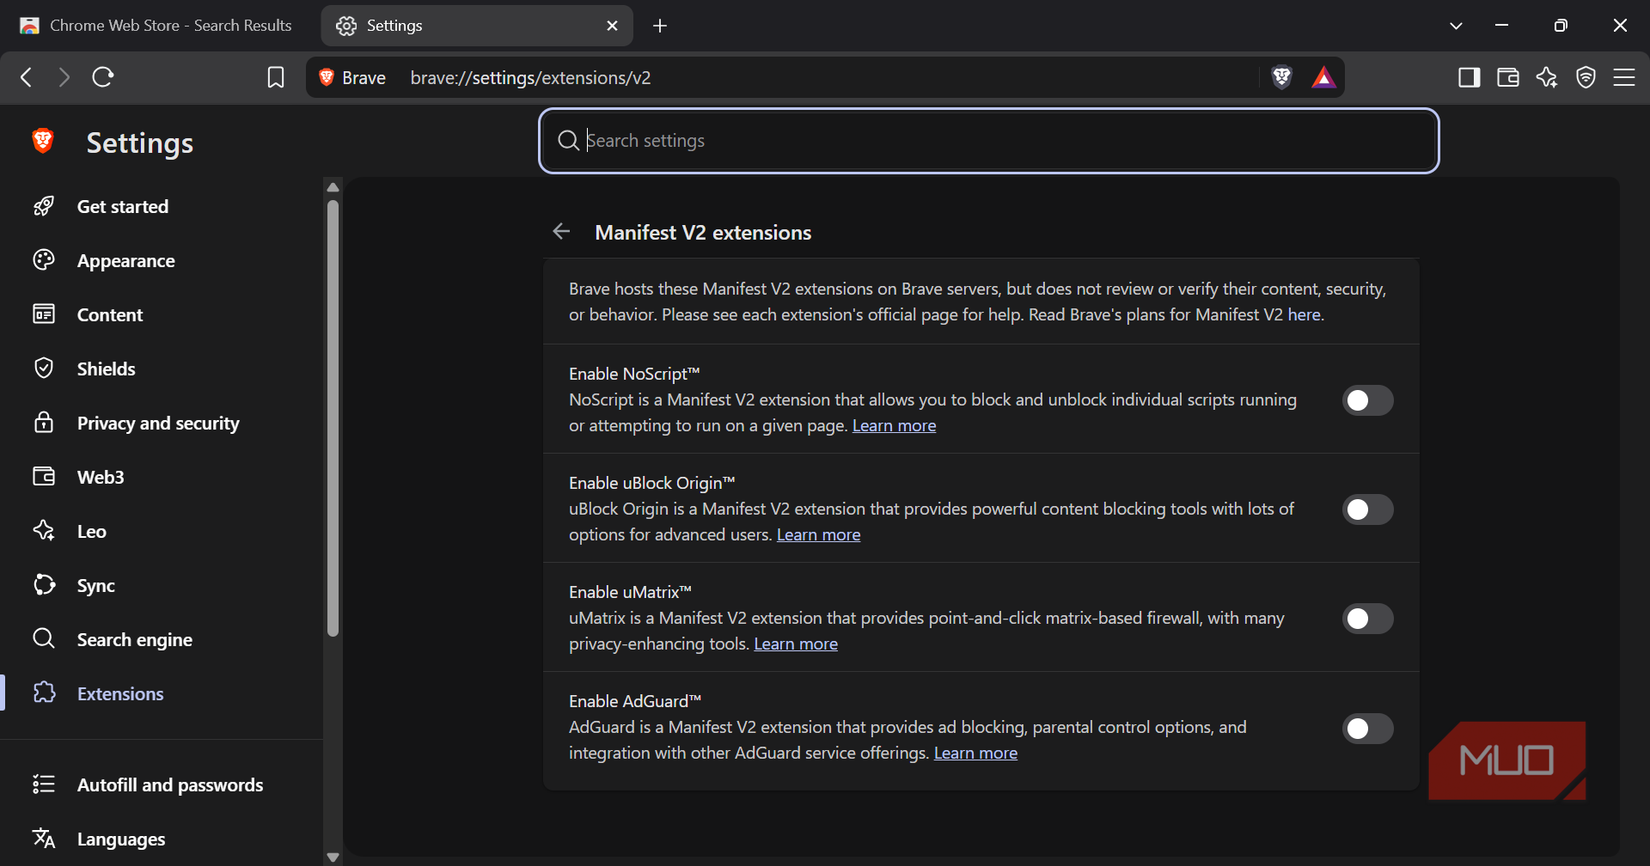Viewport: 1650px width, 866px height.
Task: Click Learn more link for uMatrix
Action: tap(796, 644)
